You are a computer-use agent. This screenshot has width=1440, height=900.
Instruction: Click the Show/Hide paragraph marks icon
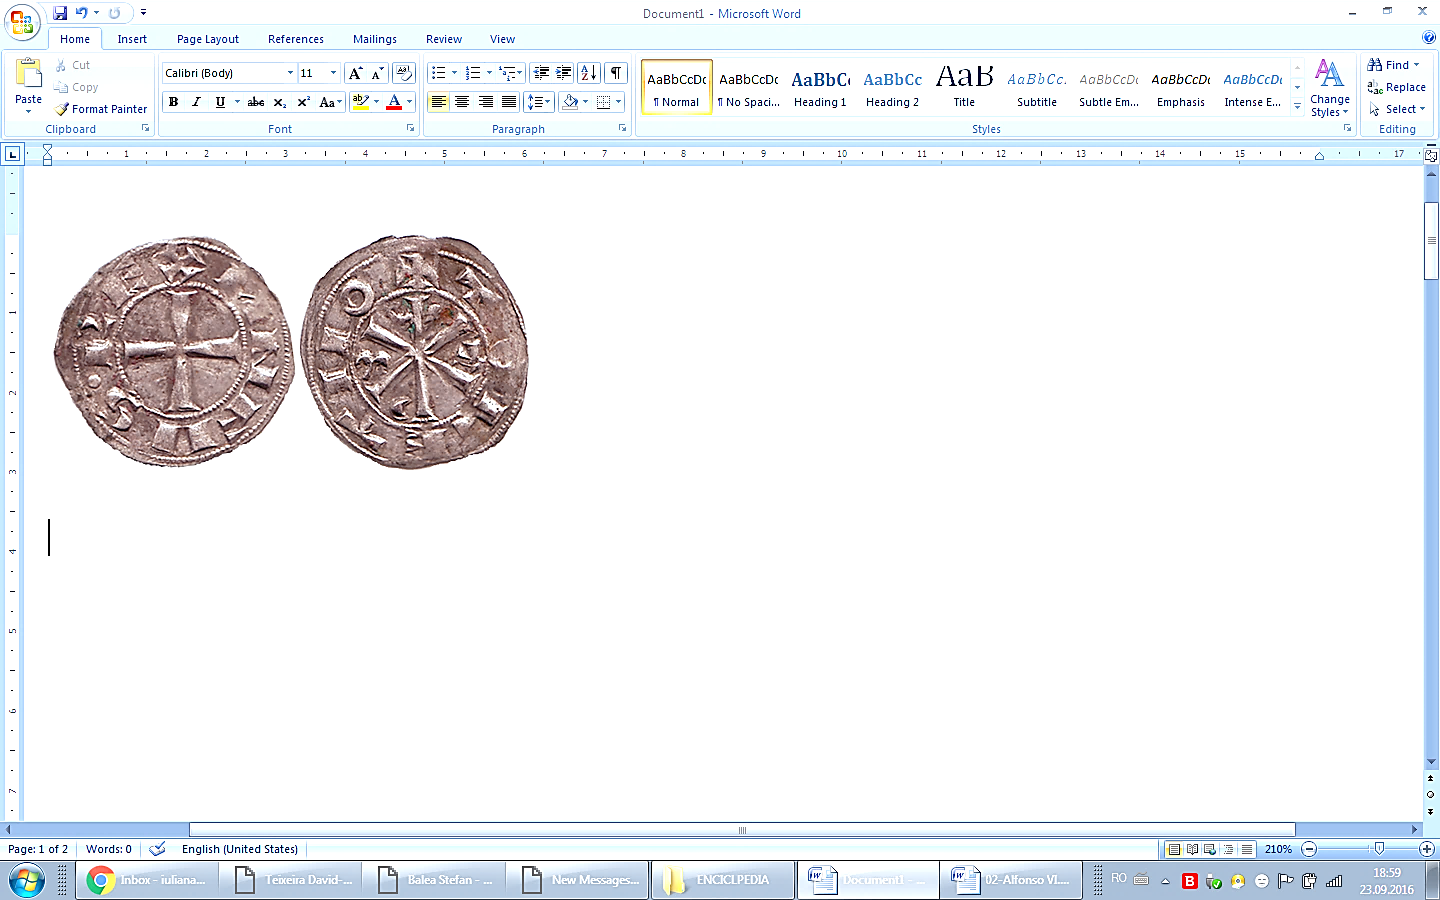[x=616, y=73]
